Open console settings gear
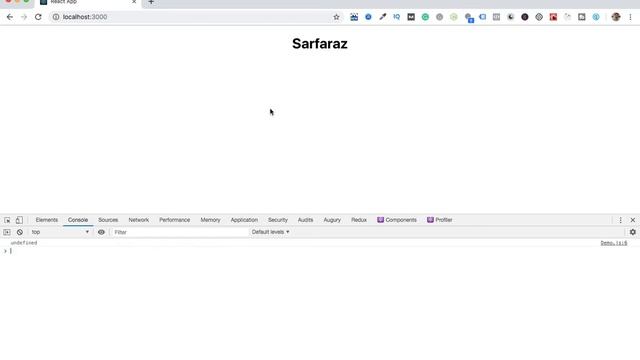 pyautogui.click(x=633, y=232)
